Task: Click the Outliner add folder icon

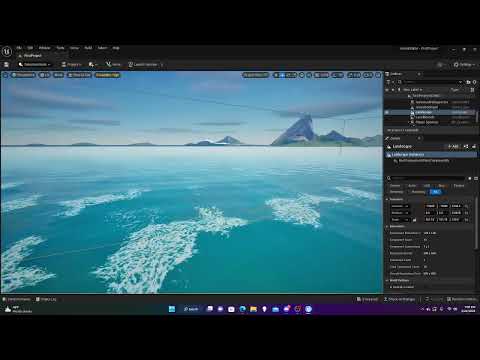Action: pos(468,82)
